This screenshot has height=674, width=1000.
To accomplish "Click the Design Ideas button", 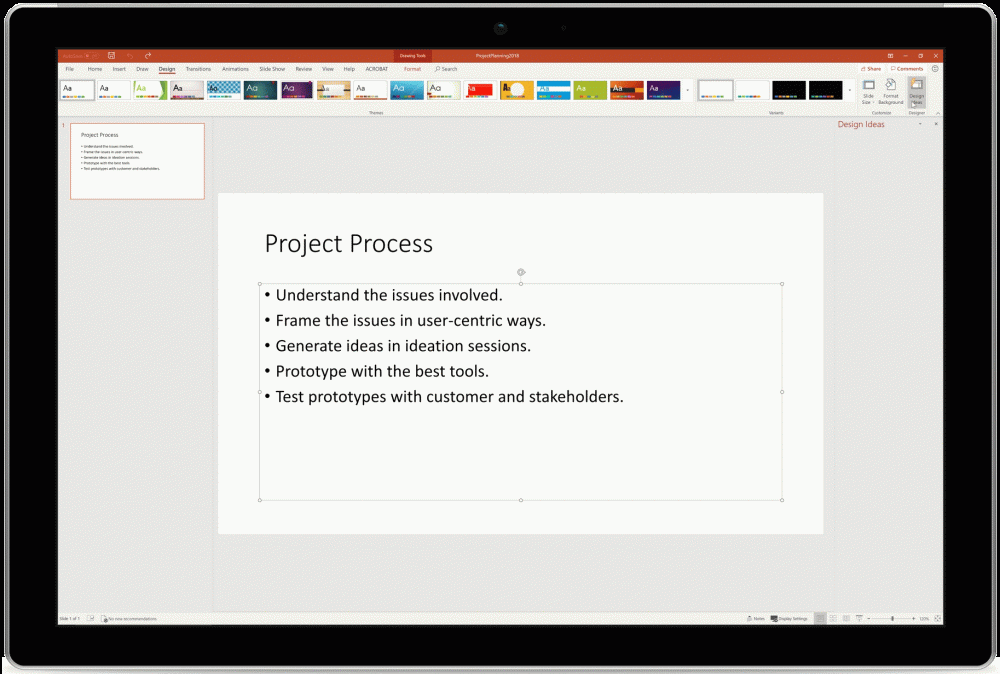I will click(916, 91).
